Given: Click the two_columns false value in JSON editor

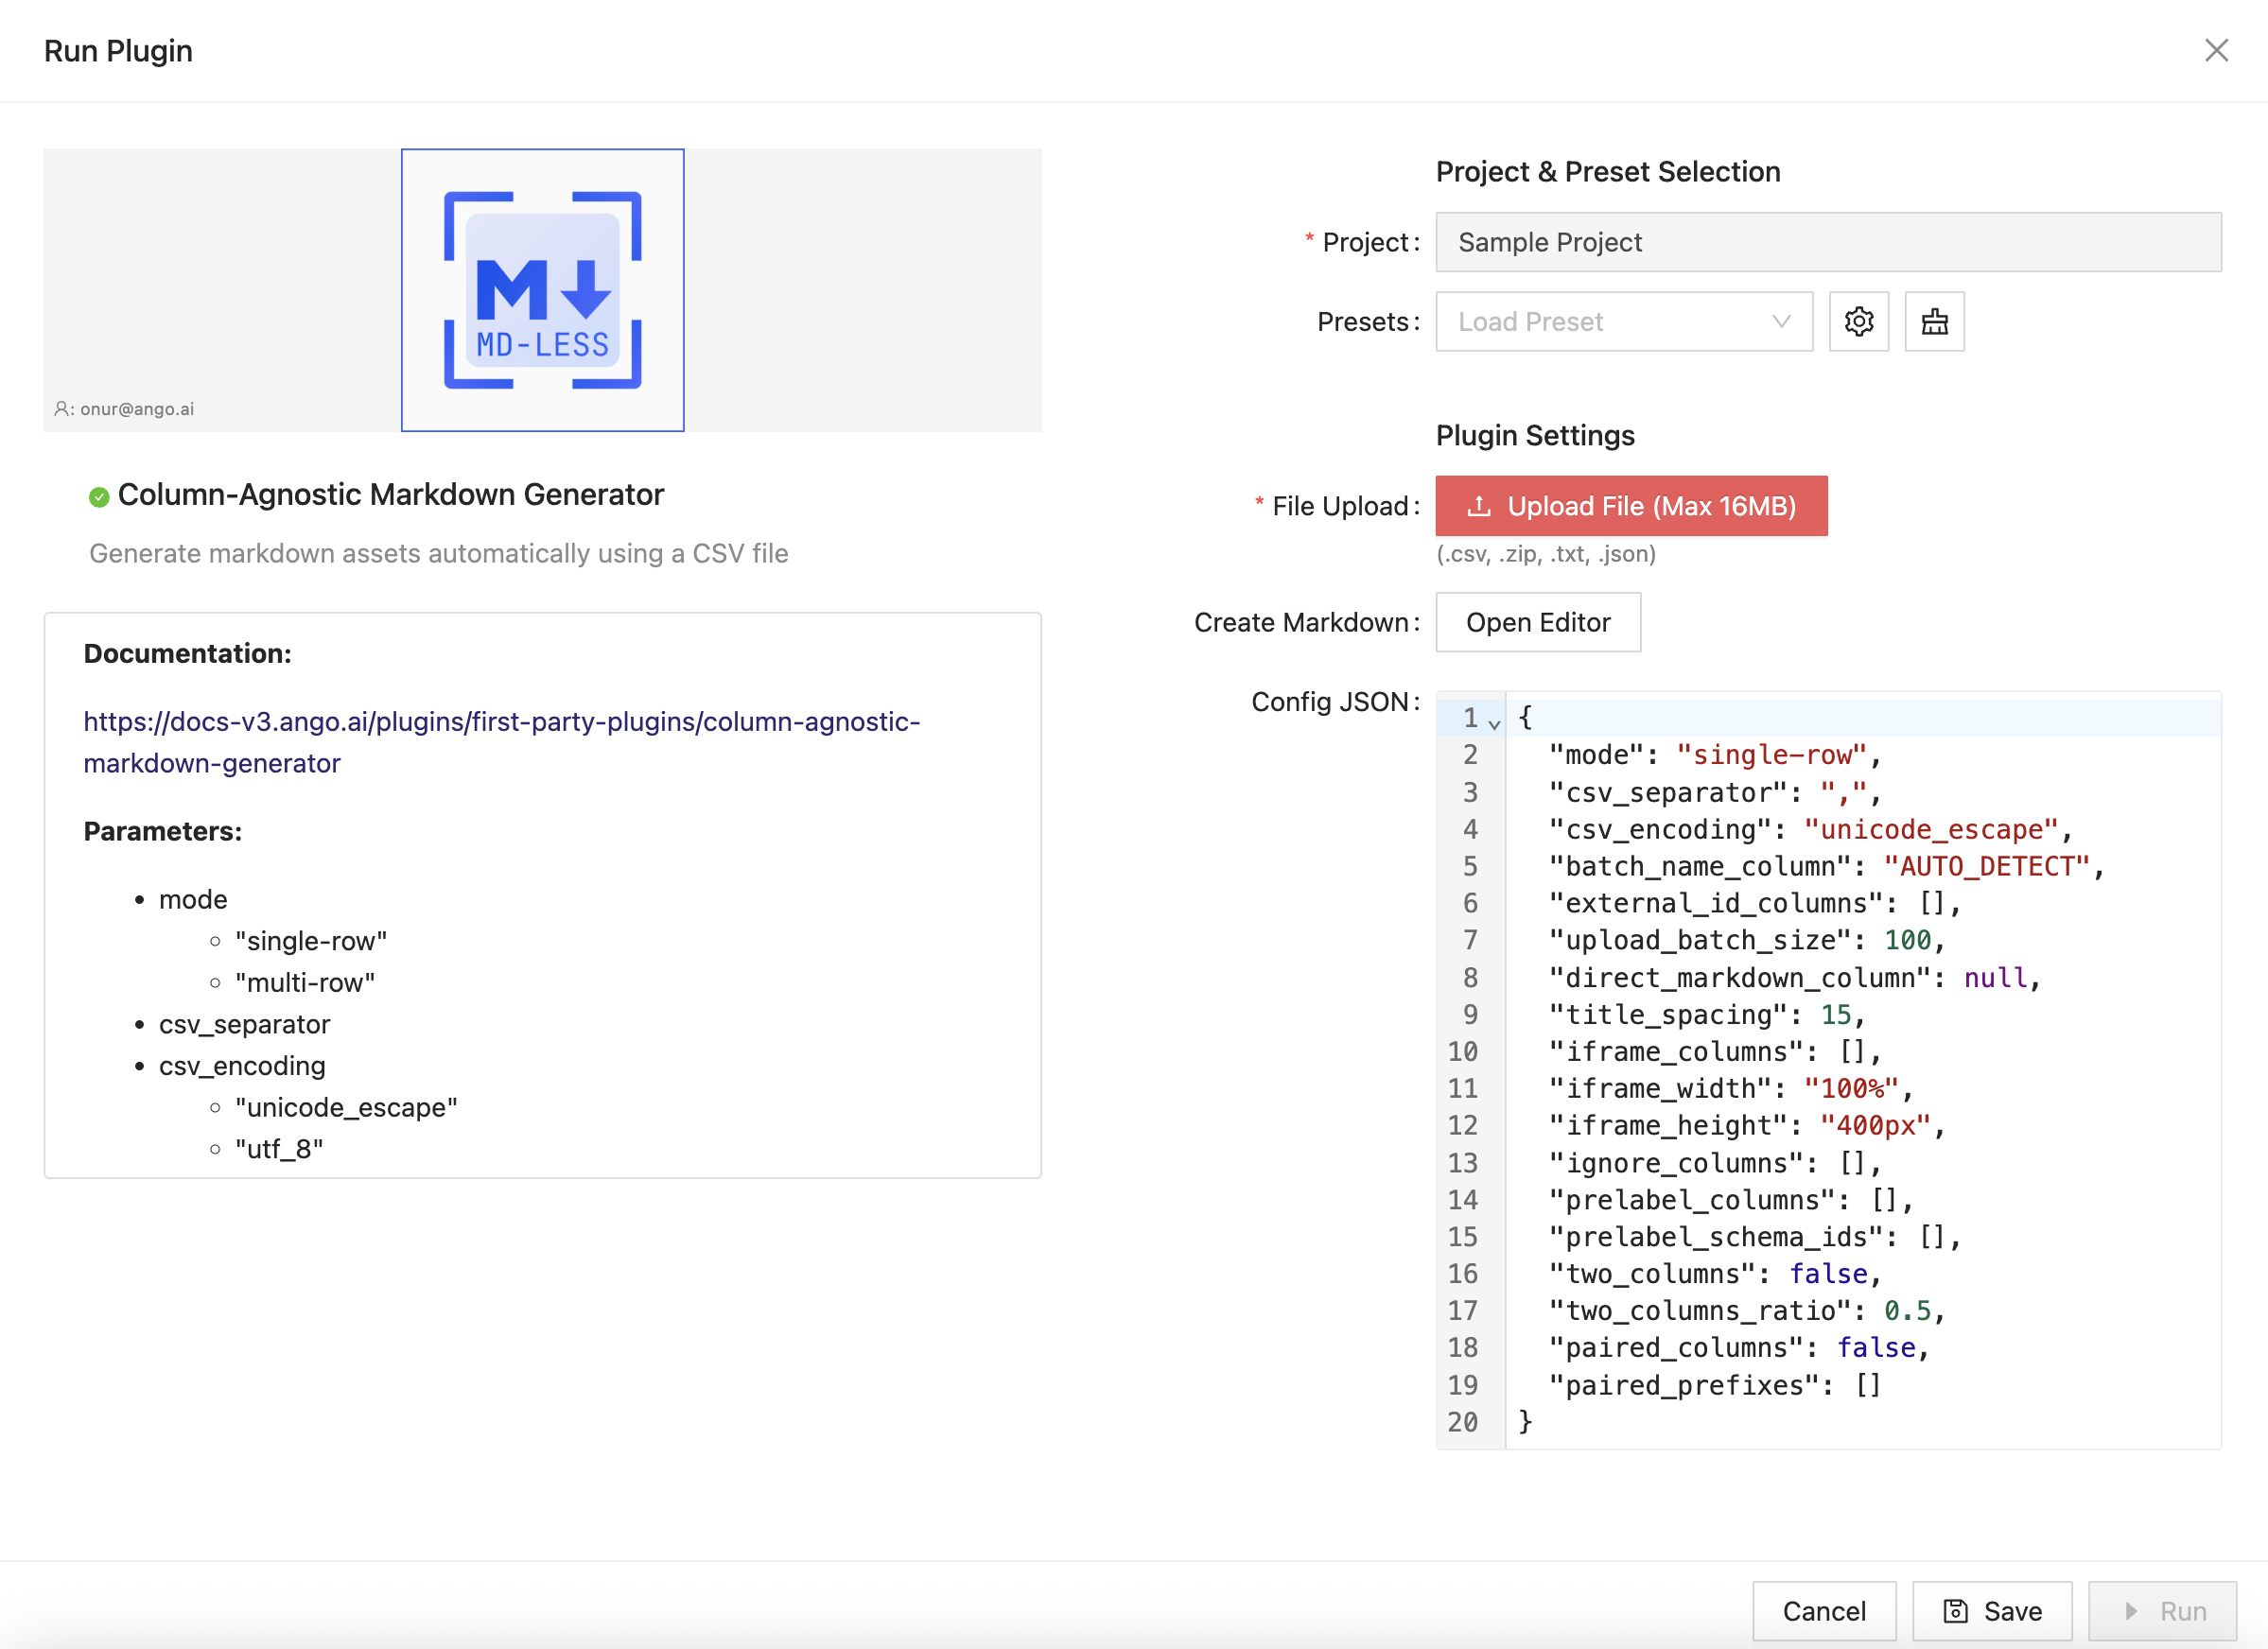Looking at the screenshot, I should [1827, 1273].
